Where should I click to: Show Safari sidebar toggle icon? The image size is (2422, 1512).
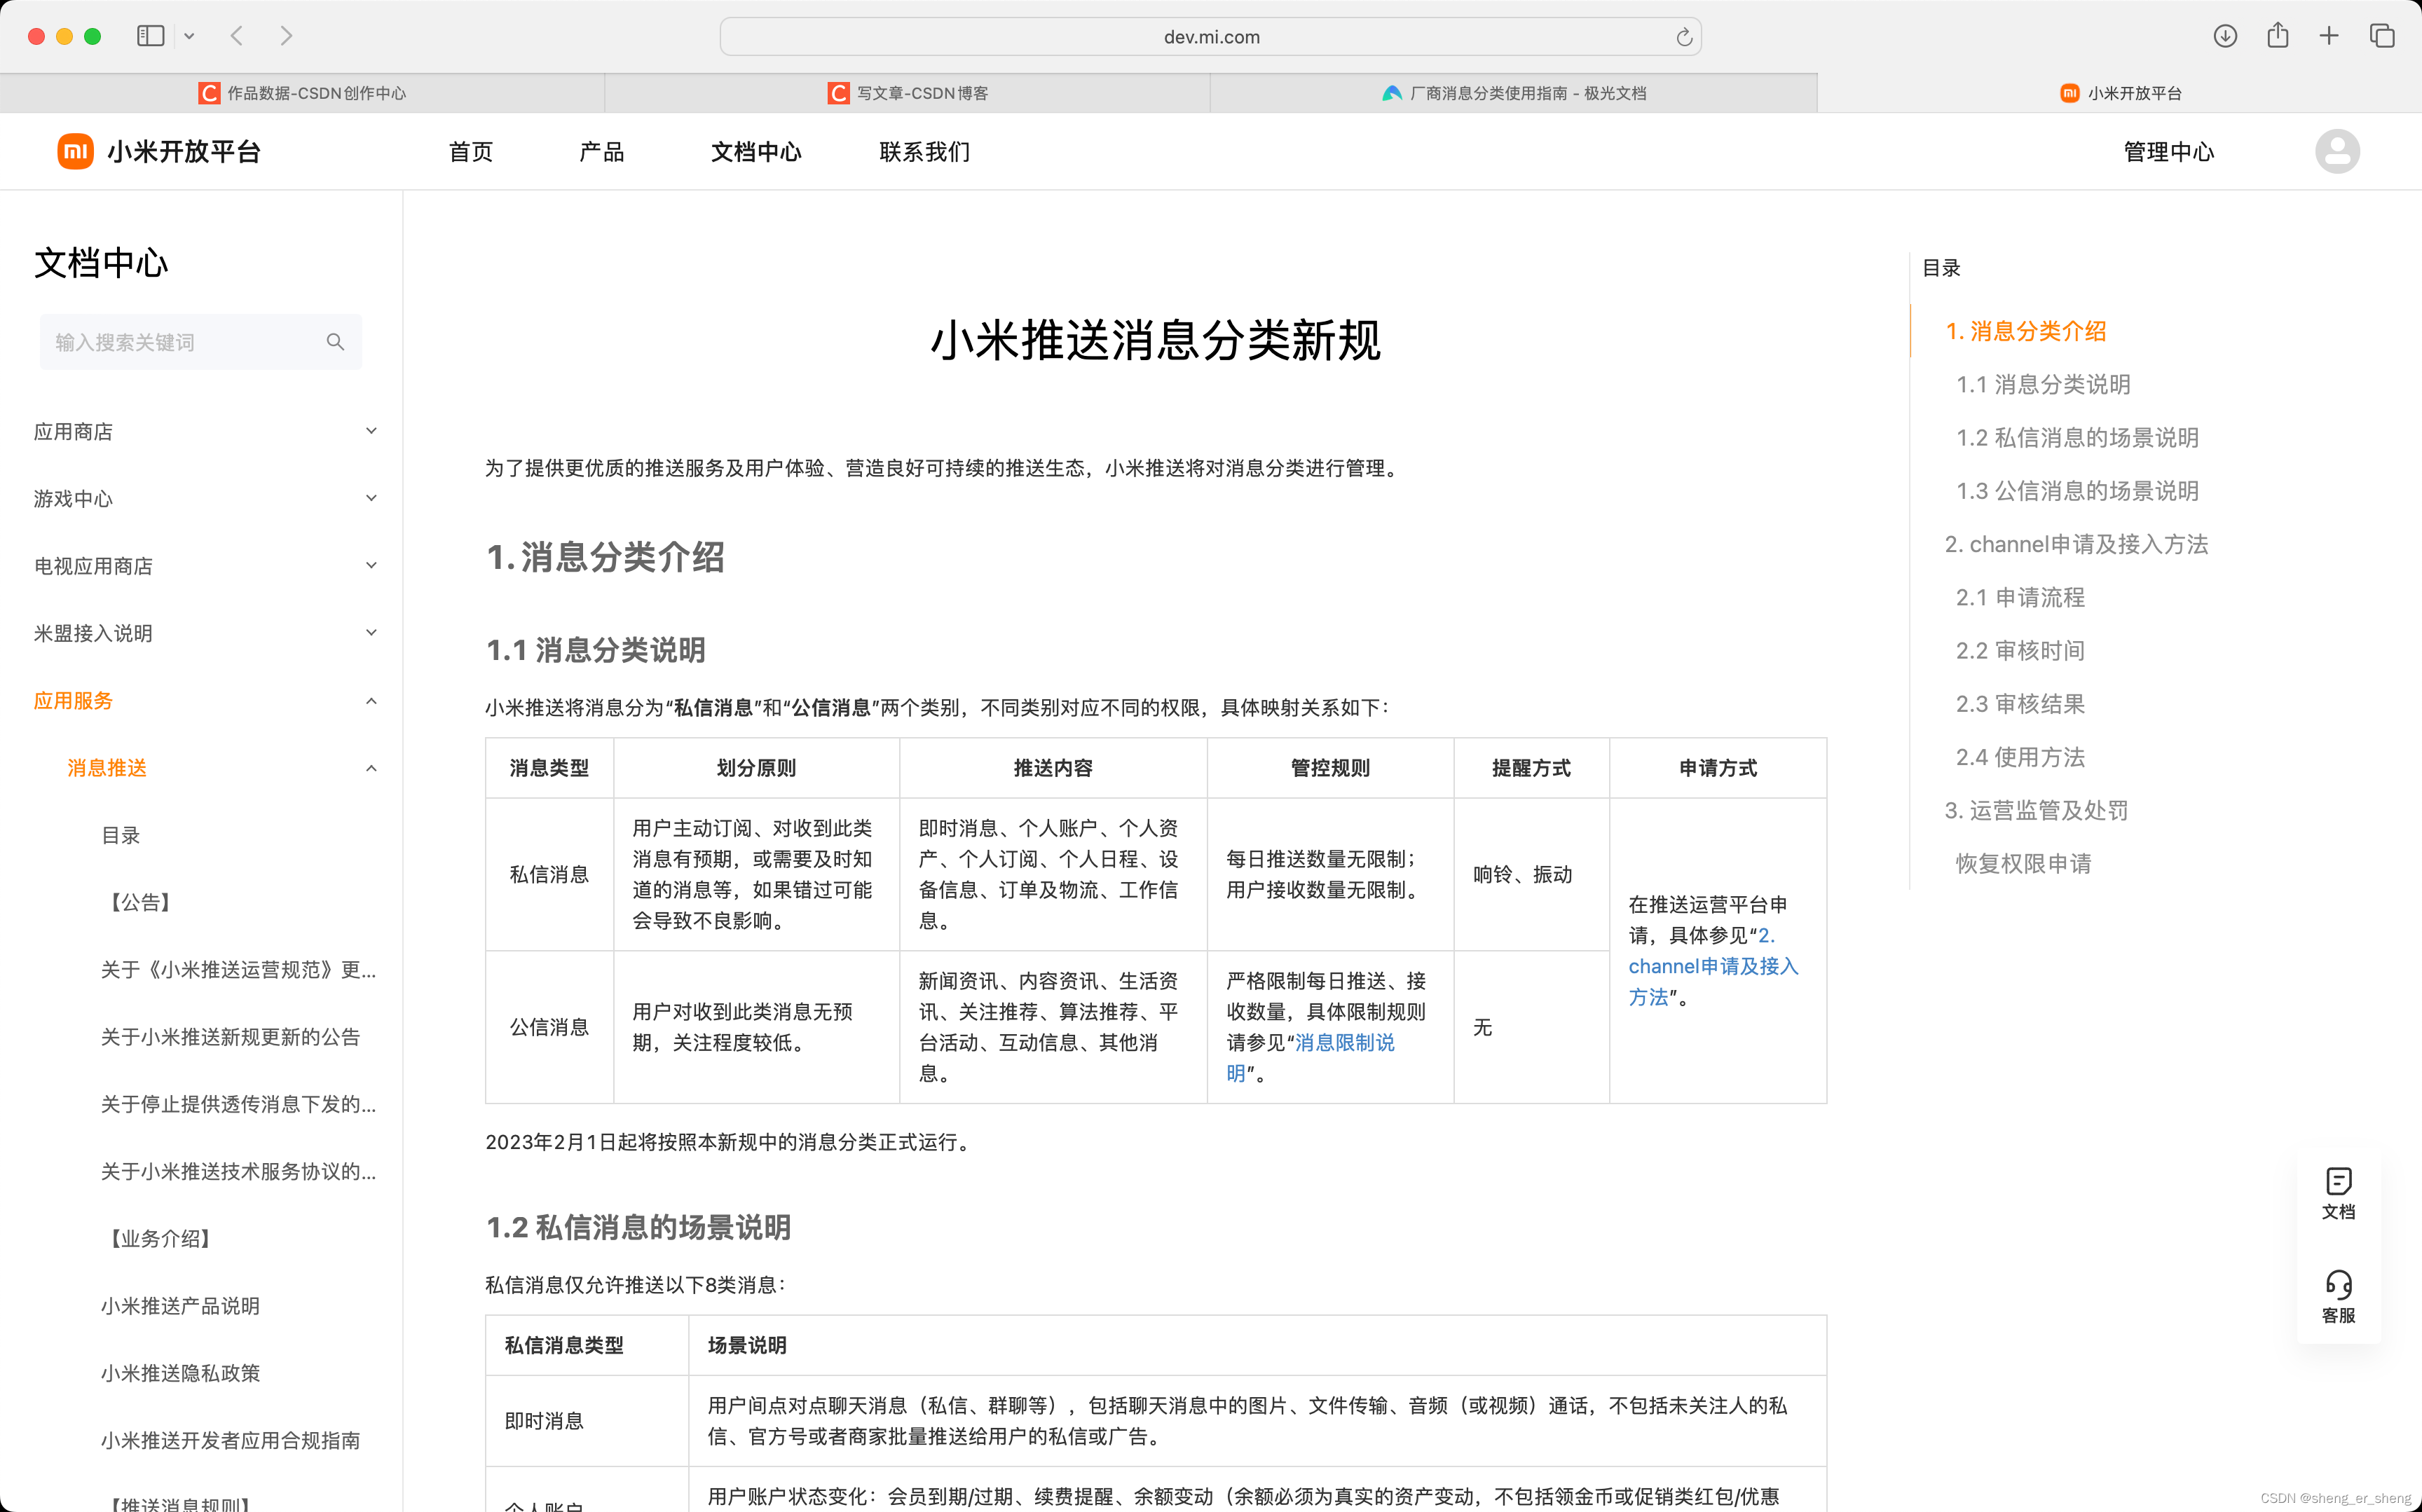151,36
